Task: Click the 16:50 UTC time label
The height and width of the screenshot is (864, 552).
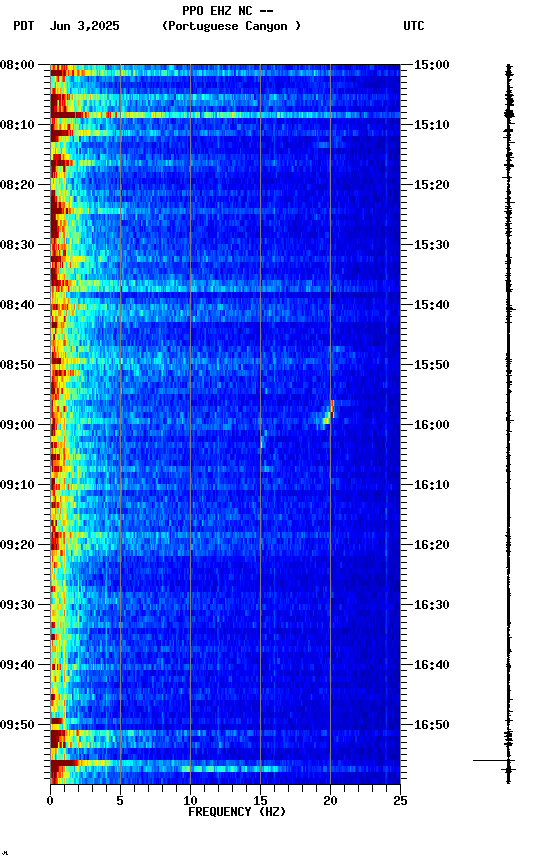Action: [432, 725]
